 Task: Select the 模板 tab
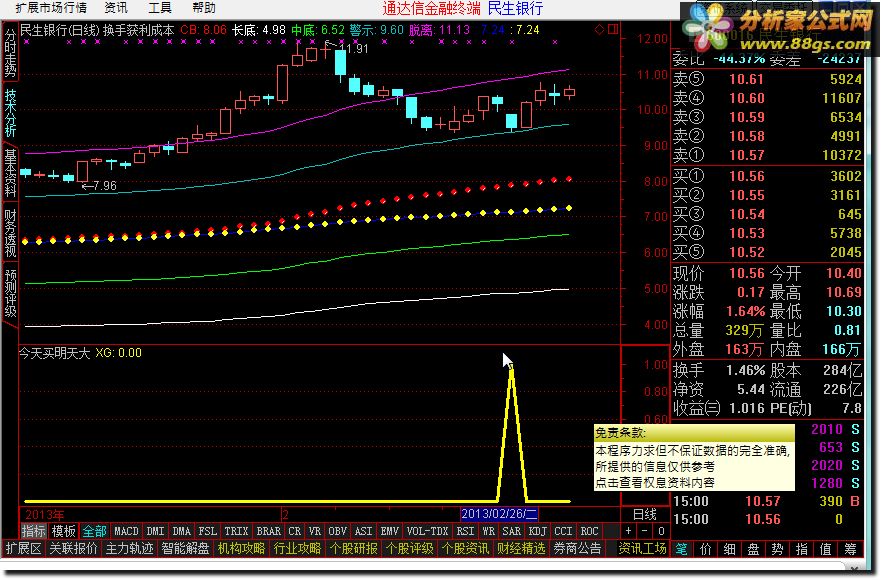coord(63,531)
